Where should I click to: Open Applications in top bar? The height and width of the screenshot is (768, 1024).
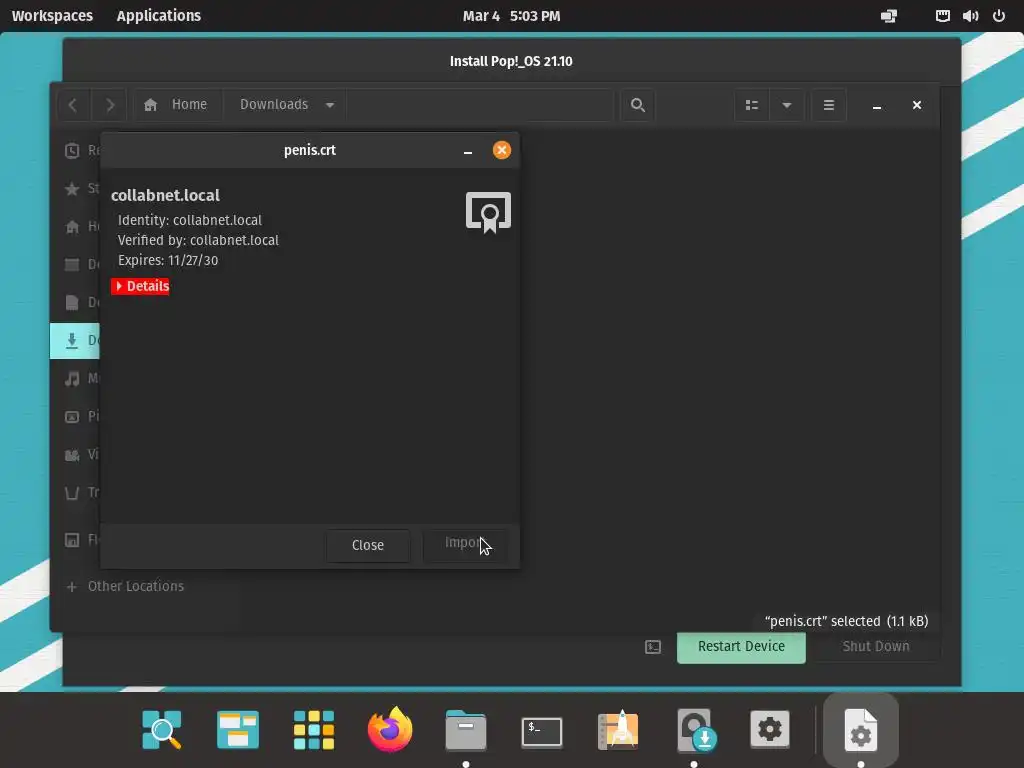[x=159, y=16]
